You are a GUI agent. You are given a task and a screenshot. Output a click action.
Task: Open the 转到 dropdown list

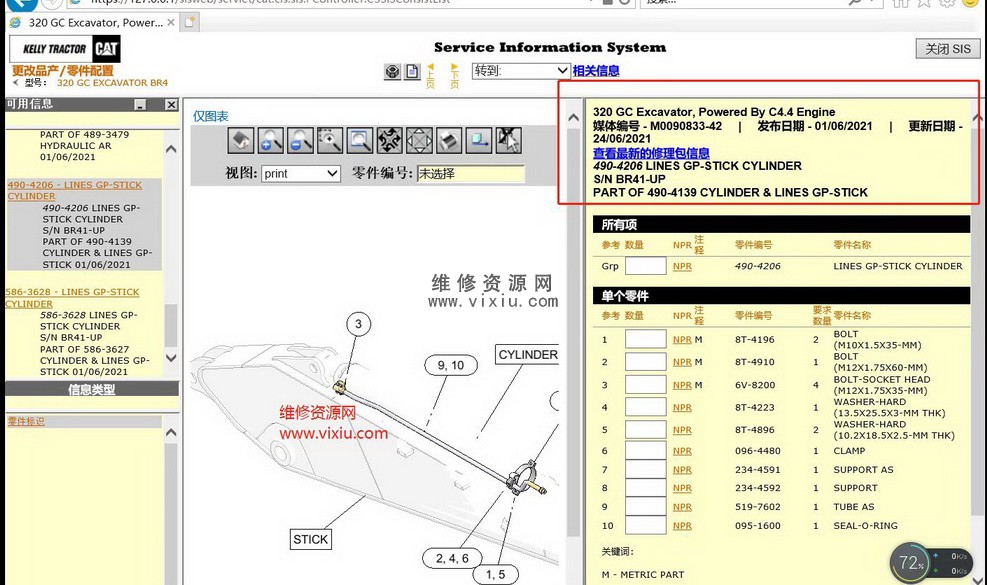point(520,71)
